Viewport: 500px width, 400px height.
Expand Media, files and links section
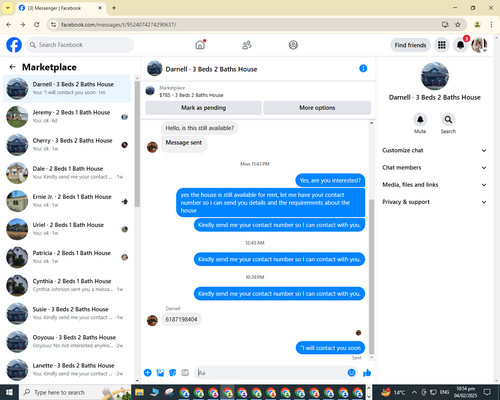coord(434,185)
